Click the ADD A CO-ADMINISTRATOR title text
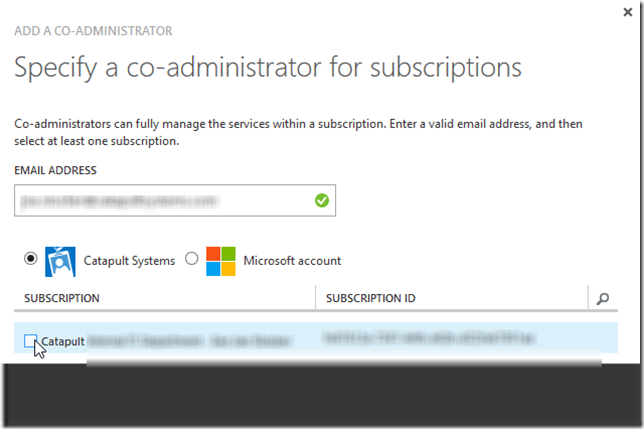This screenshot has width=644, height=429. pyautogui.click(x=93, y=31)
